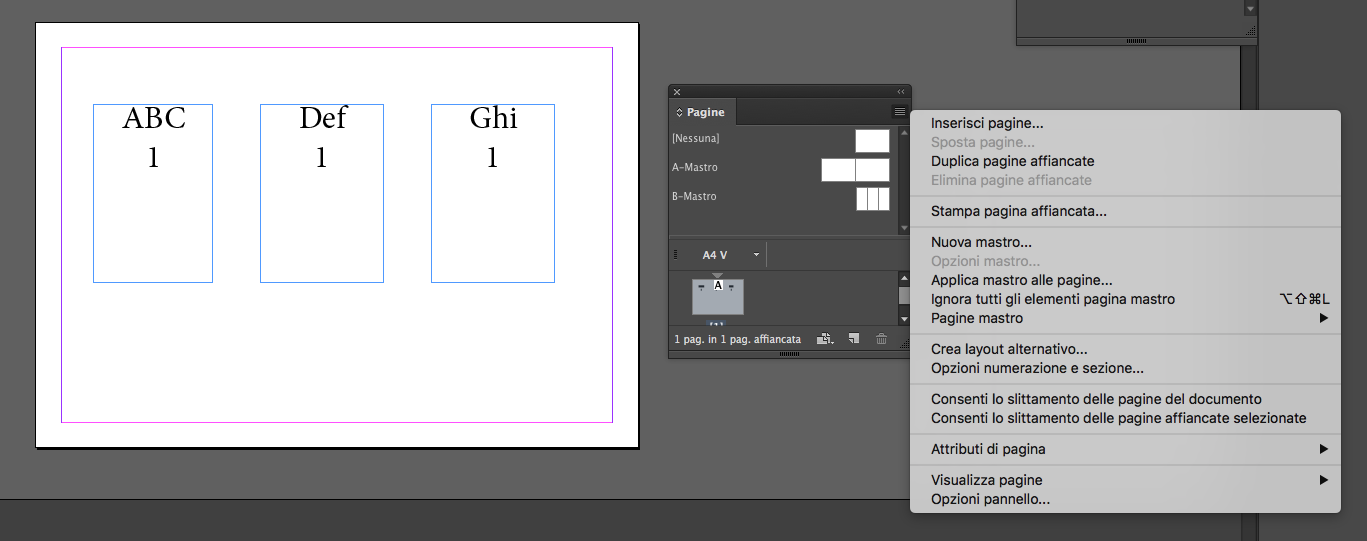Screen dimensions: 1367x541
Task: Click the Ghi text frame on the page
Action: 493,193
